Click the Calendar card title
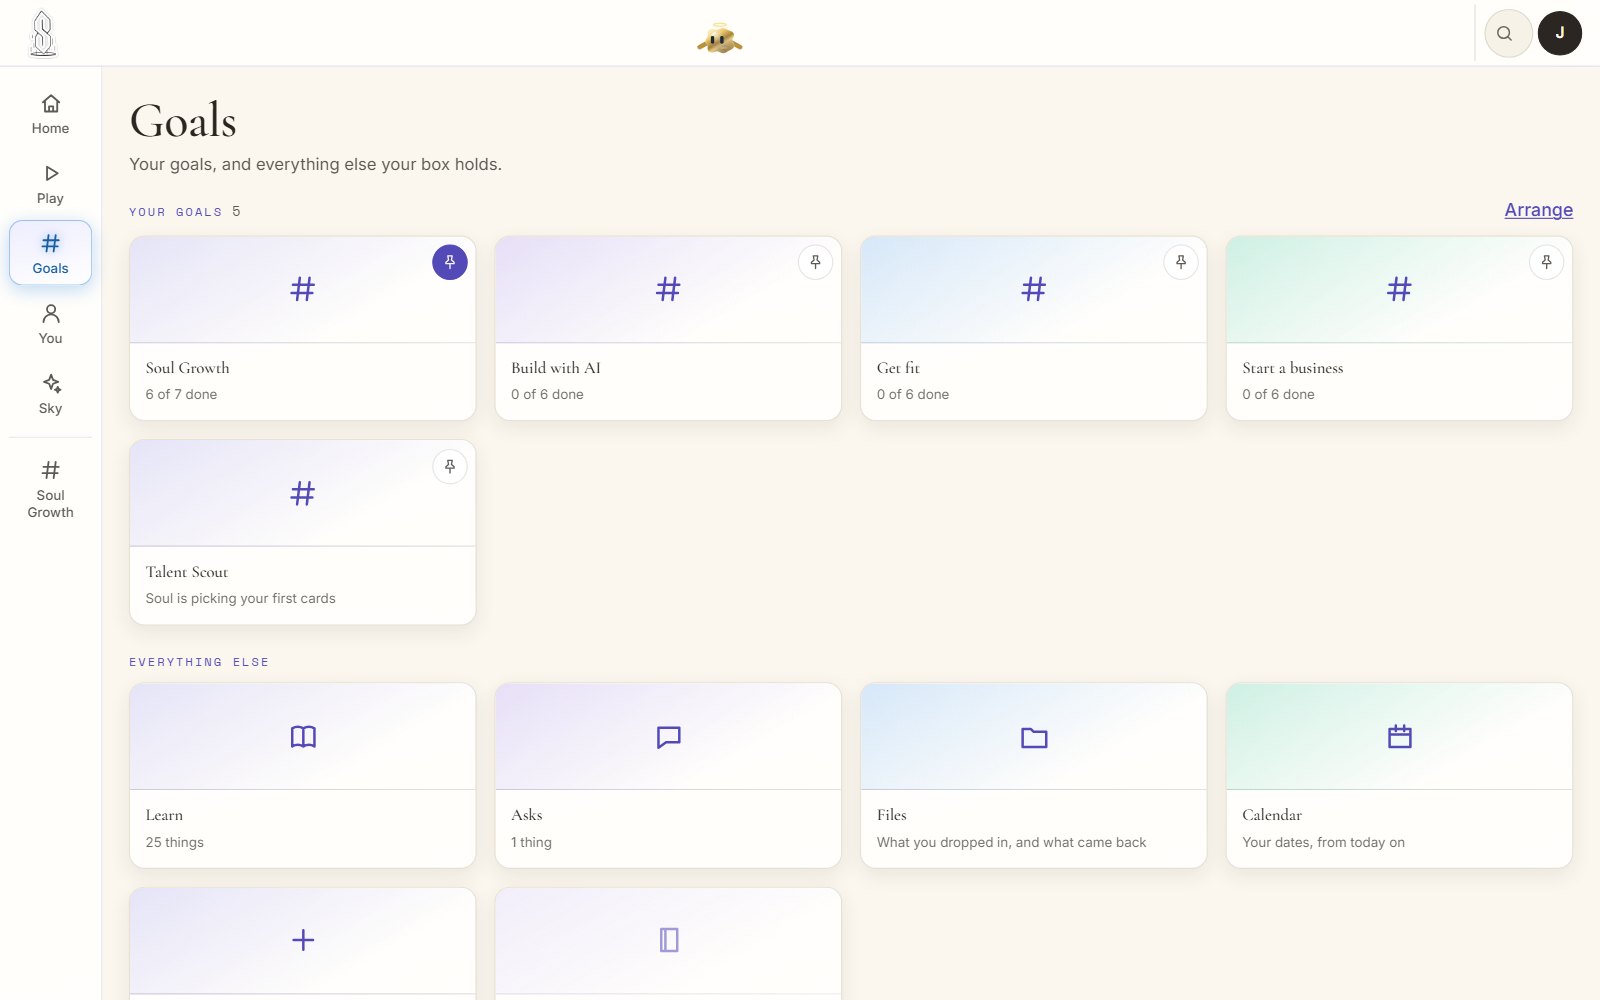The height and width of the screenshot is (1000, 1600). [x=1272, y=815]
